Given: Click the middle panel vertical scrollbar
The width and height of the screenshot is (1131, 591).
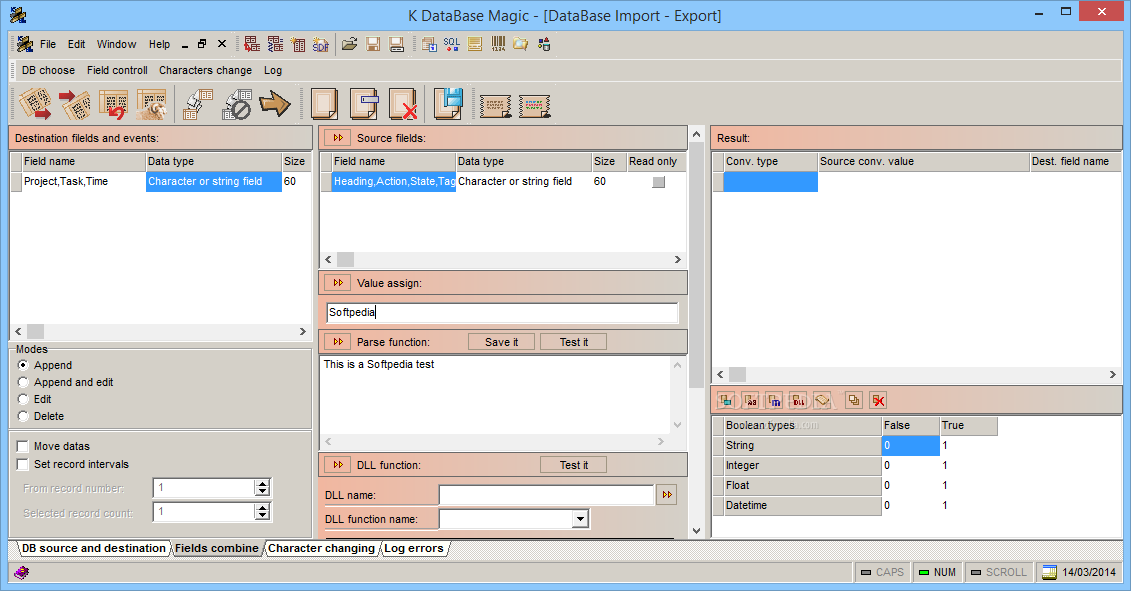Looking at the screenshot, I should pyautogui.click(x=696, y=332).
